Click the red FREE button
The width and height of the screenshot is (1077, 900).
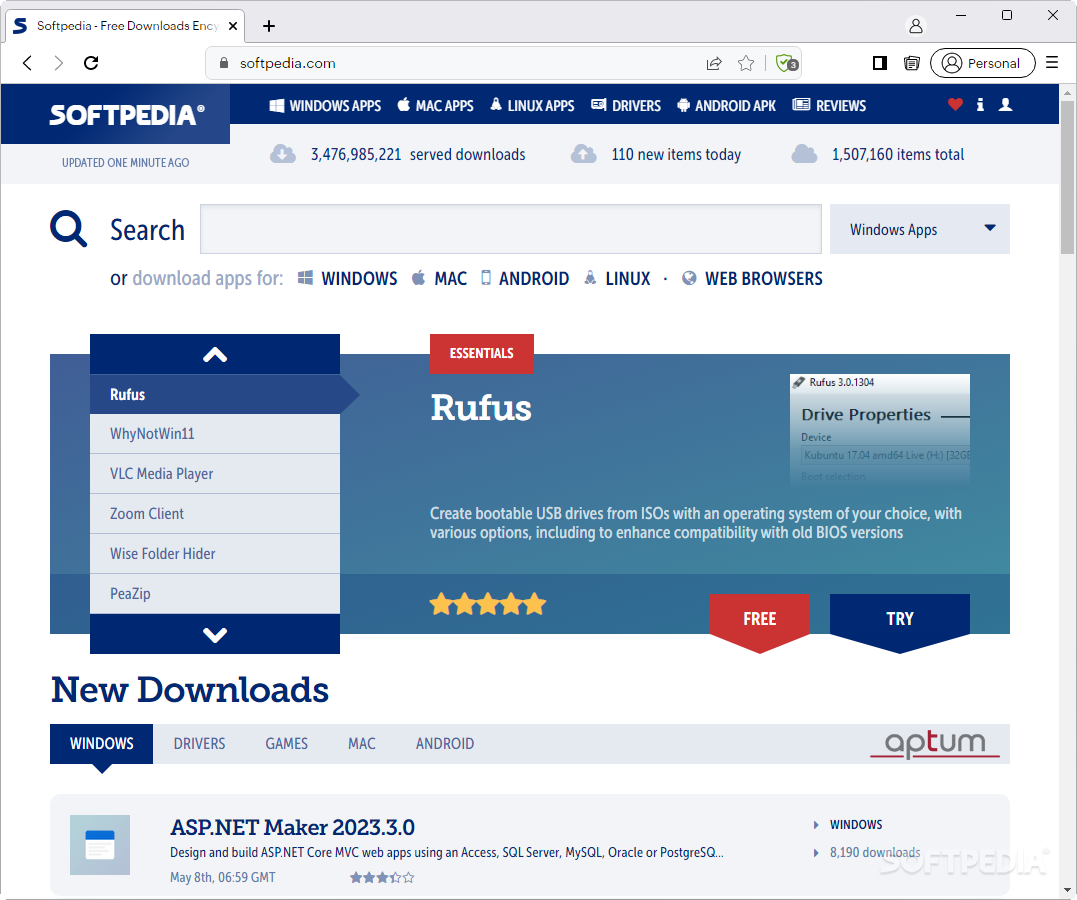760,620
